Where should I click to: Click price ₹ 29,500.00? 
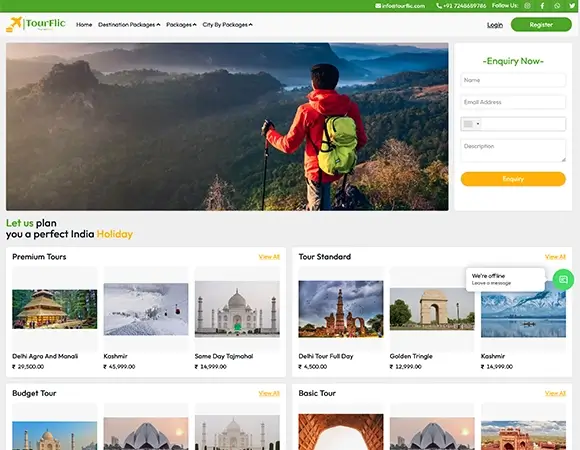(x=28, y=366)
